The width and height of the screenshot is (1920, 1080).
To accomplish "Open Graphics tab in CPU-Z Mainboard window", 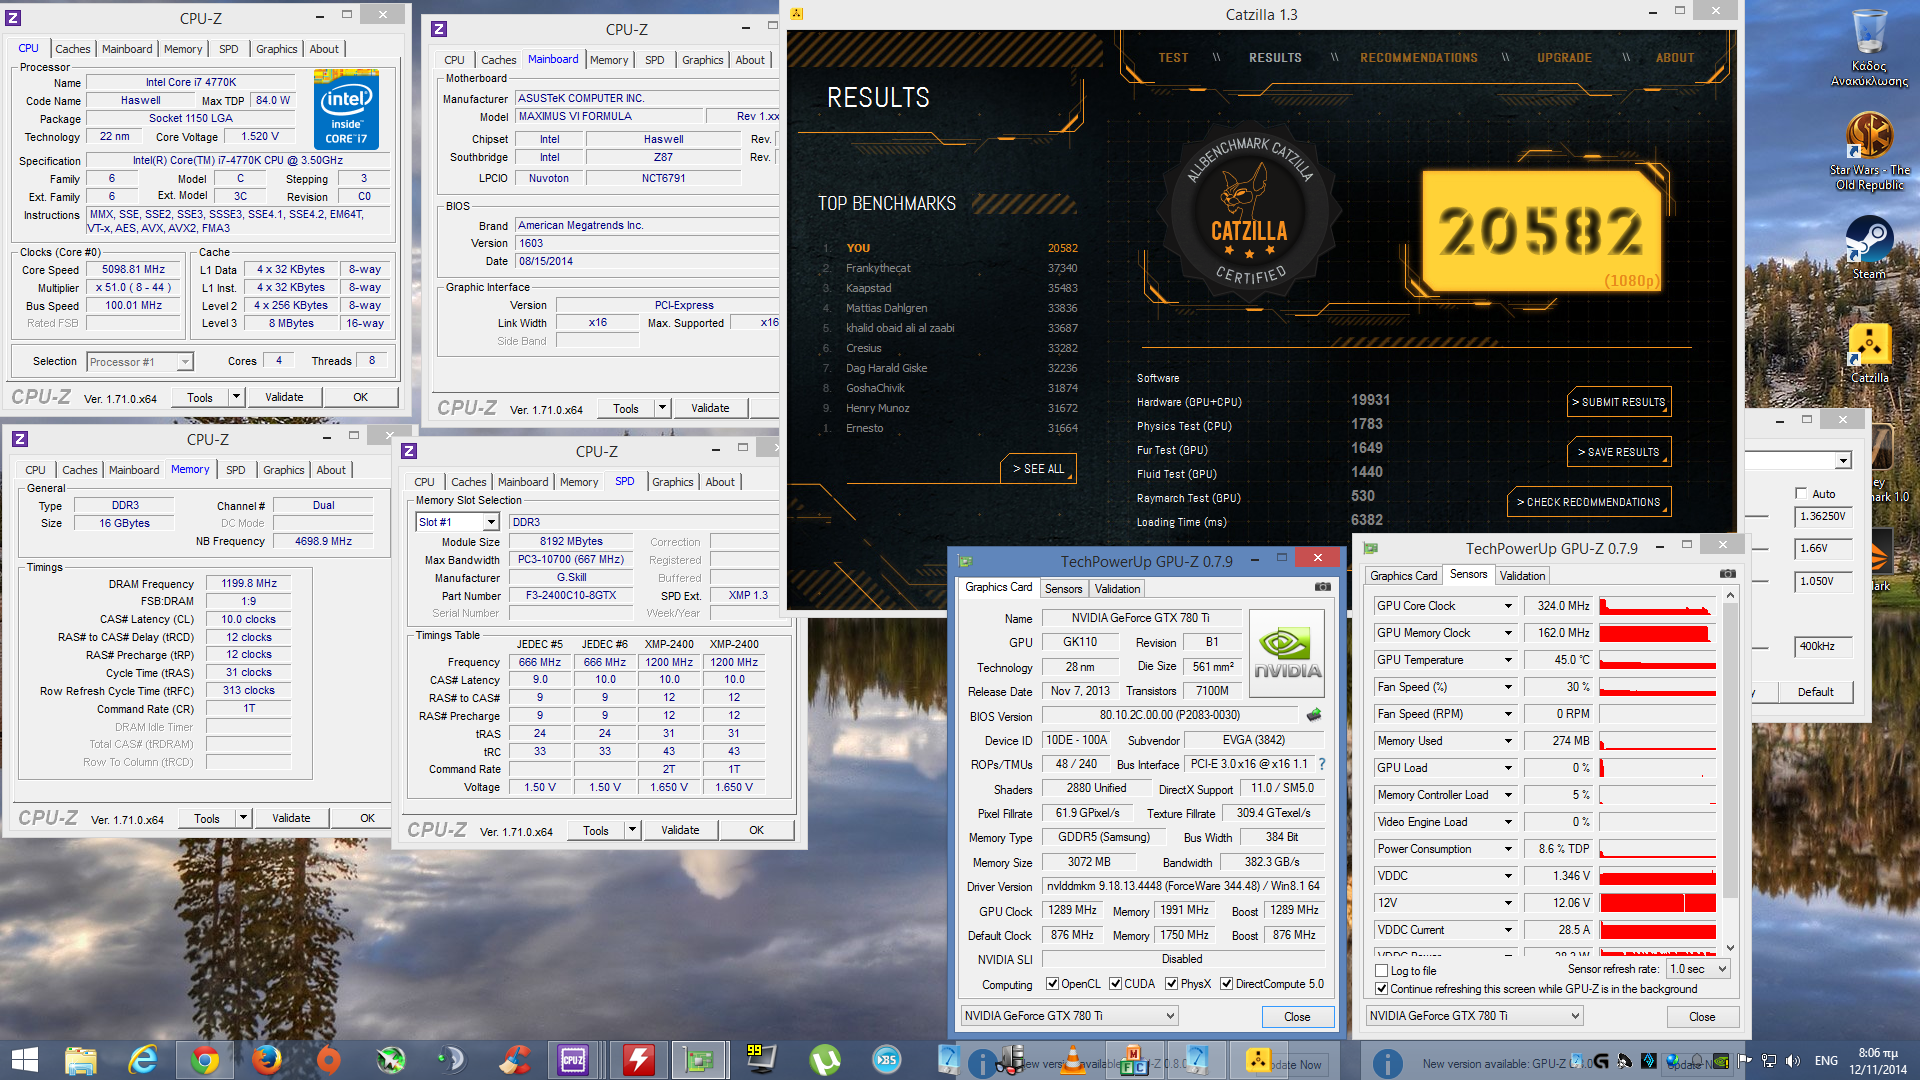I will (703, 60).
